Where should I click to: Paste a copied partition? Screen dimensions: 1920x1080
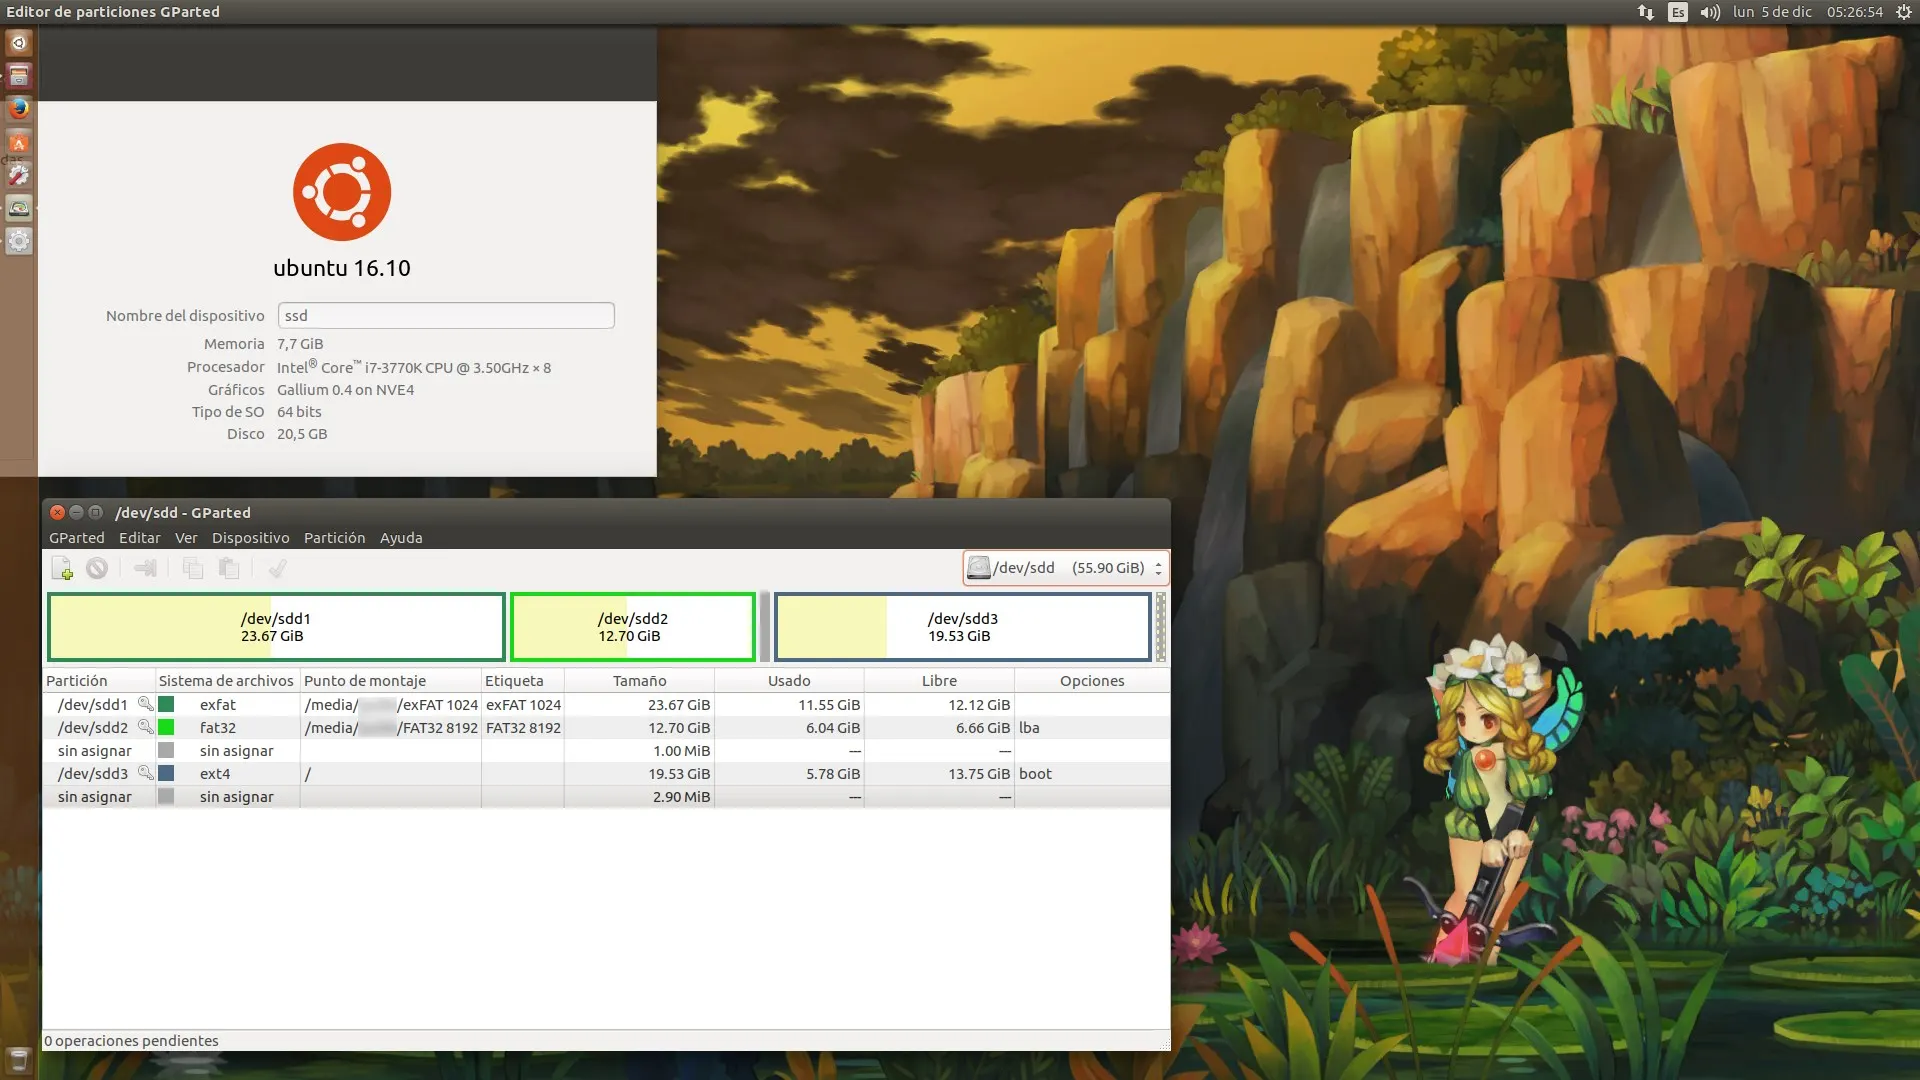click(231, 568)
